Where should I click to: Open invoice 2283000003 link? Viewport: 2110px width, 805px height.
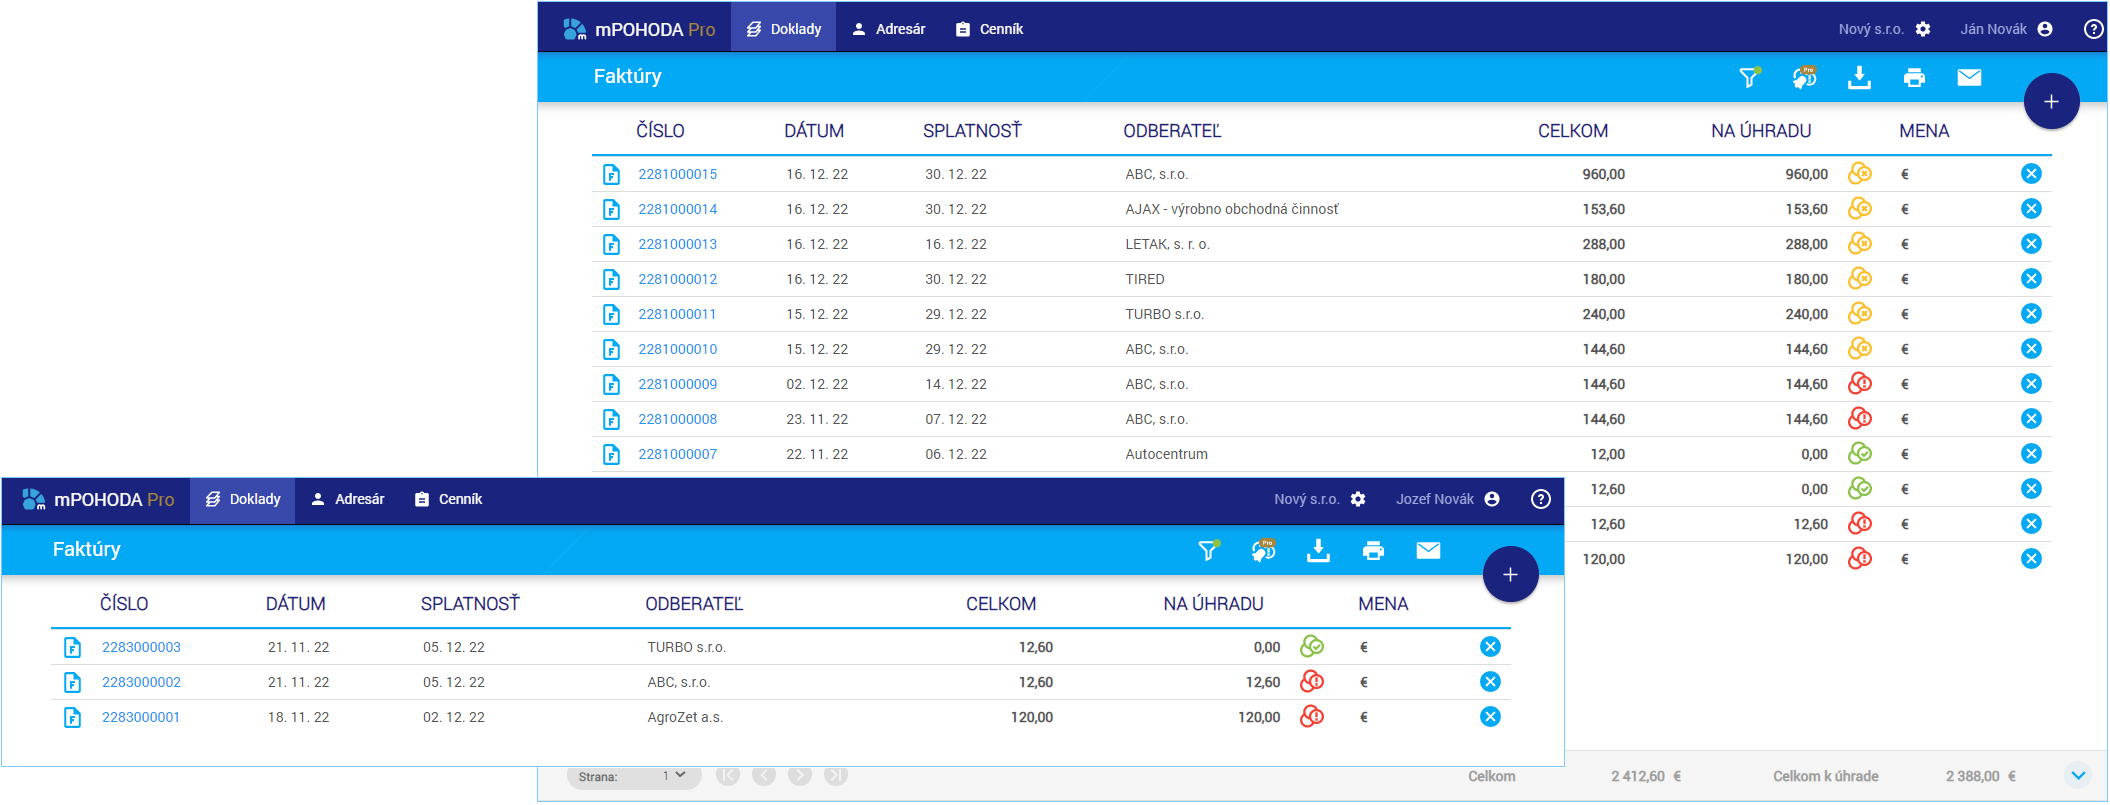(x=141, y=647)
